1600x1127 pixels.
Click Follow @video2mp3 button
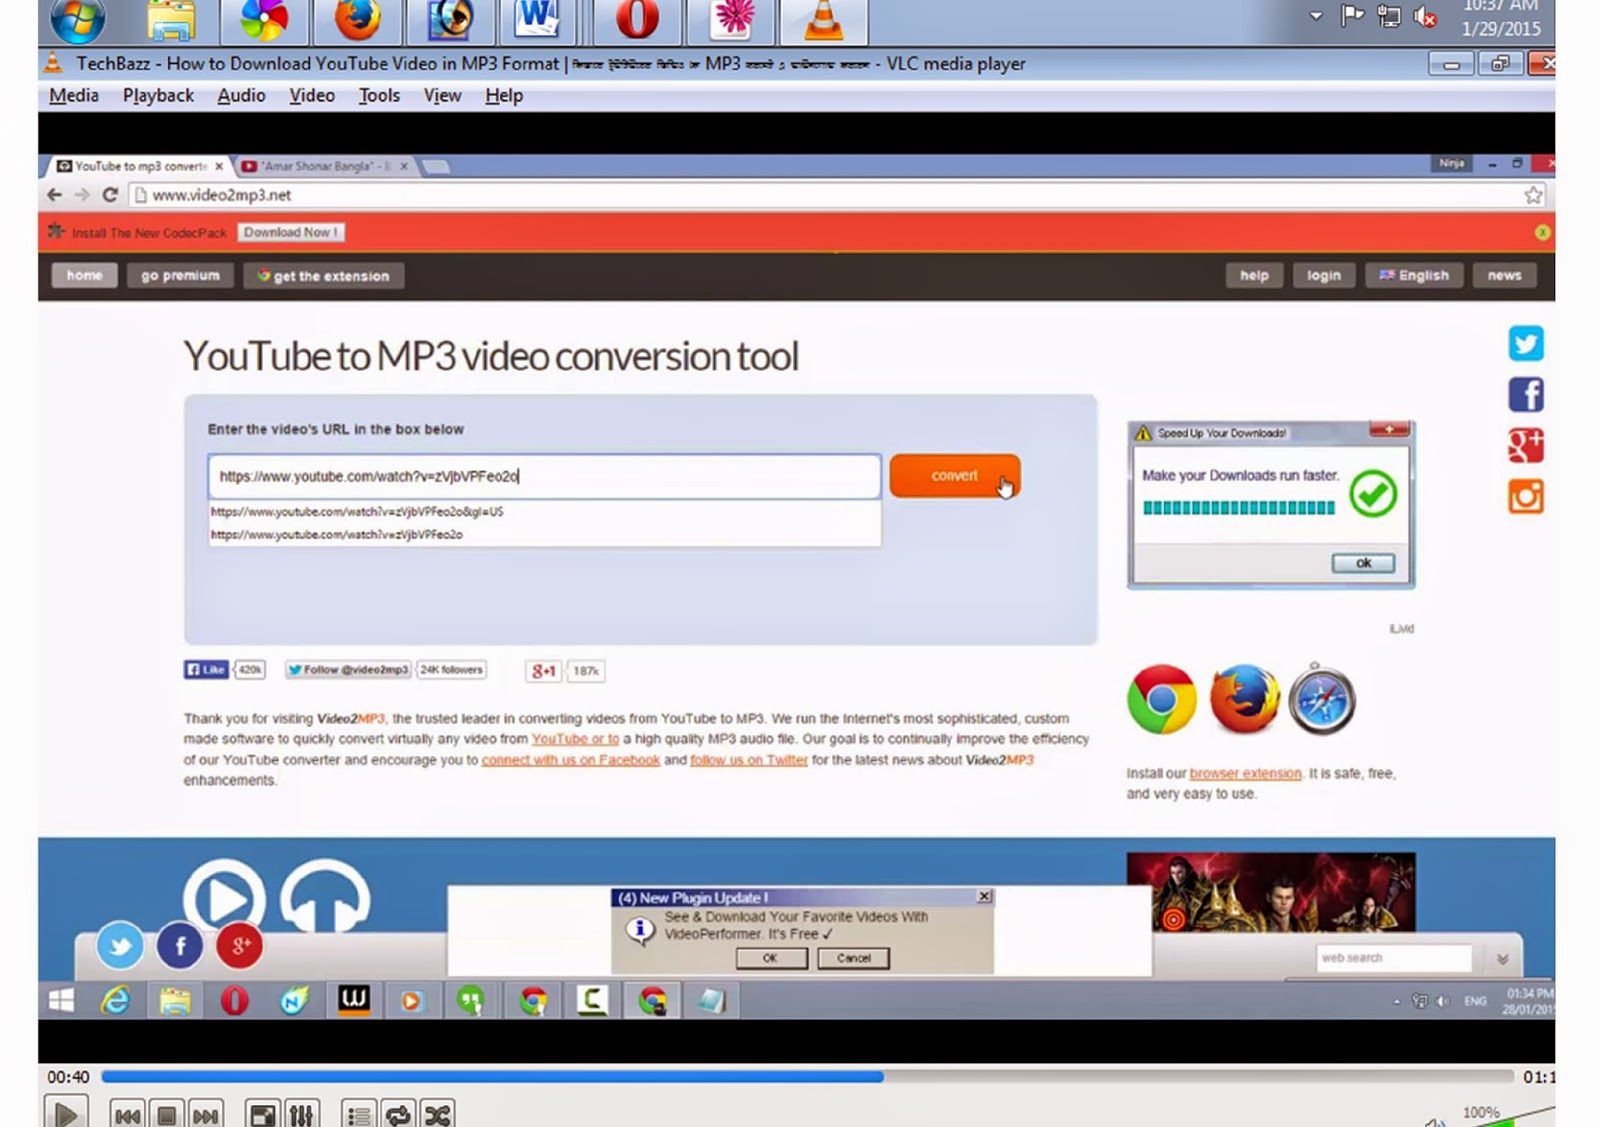point(348,670)
